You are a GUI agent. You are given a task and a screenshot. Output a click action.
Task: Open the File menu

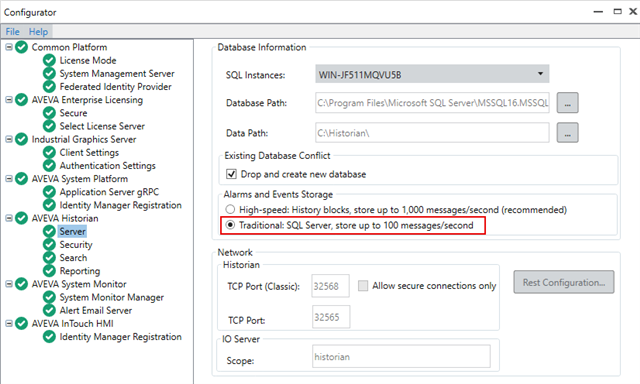tap(12, 32)
